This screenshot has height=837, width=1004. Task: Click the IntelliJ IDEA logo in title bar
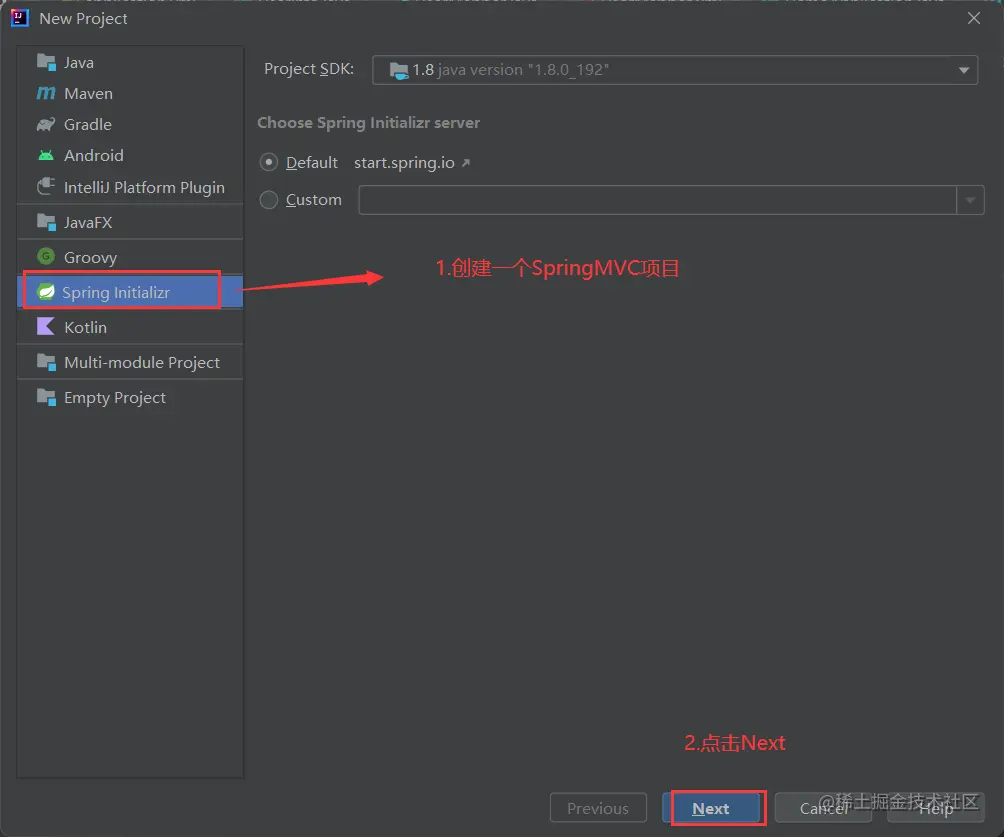pos(20,18)
